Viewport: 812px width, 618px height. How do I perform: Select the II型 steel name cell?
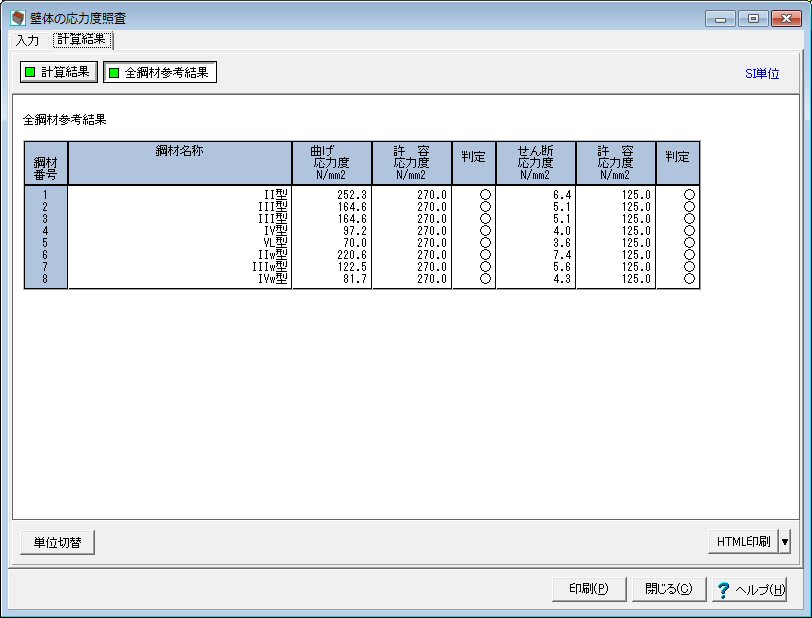click(x=276, y=195)
